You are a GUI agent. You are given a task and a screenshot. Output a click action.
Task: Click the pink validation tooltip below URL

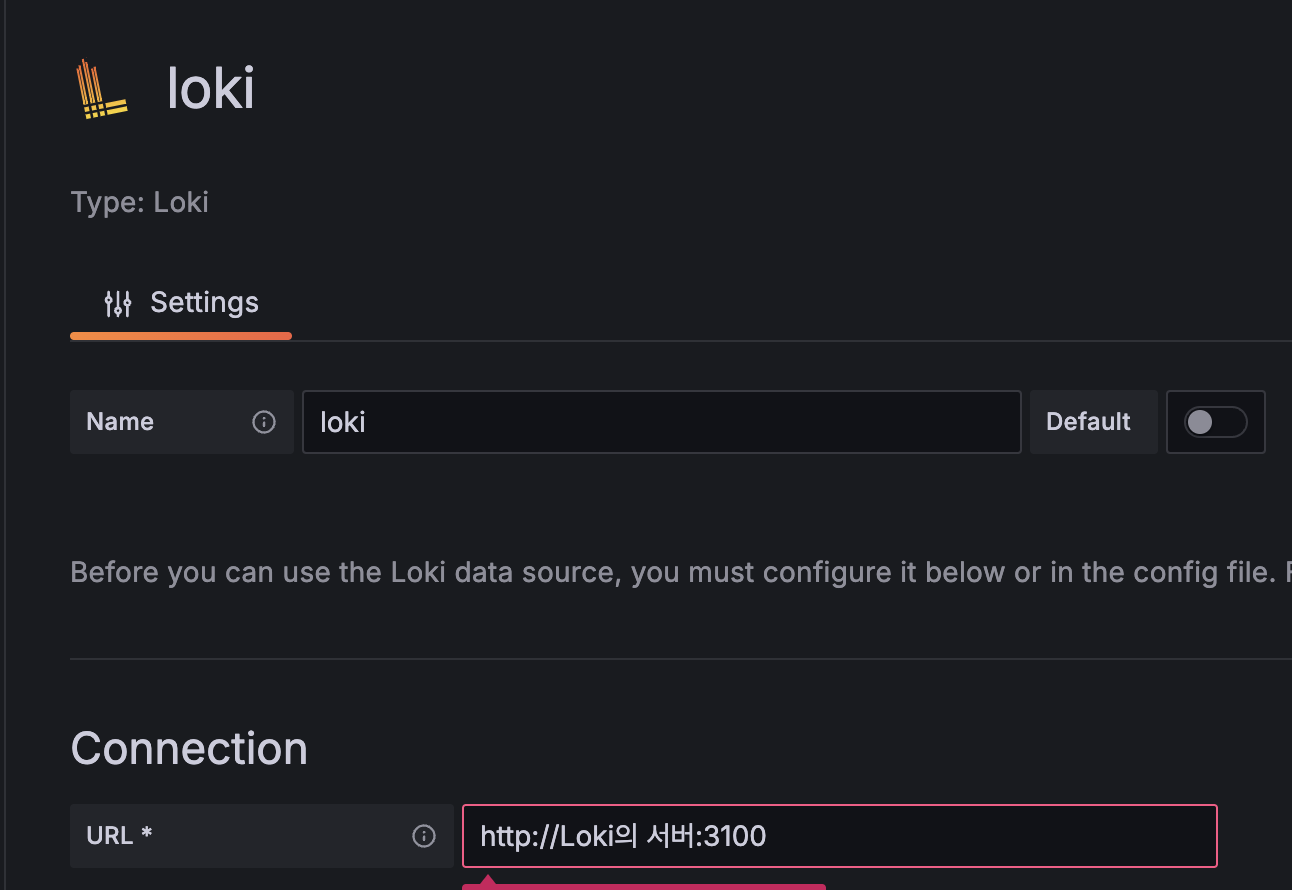point(644,884)
